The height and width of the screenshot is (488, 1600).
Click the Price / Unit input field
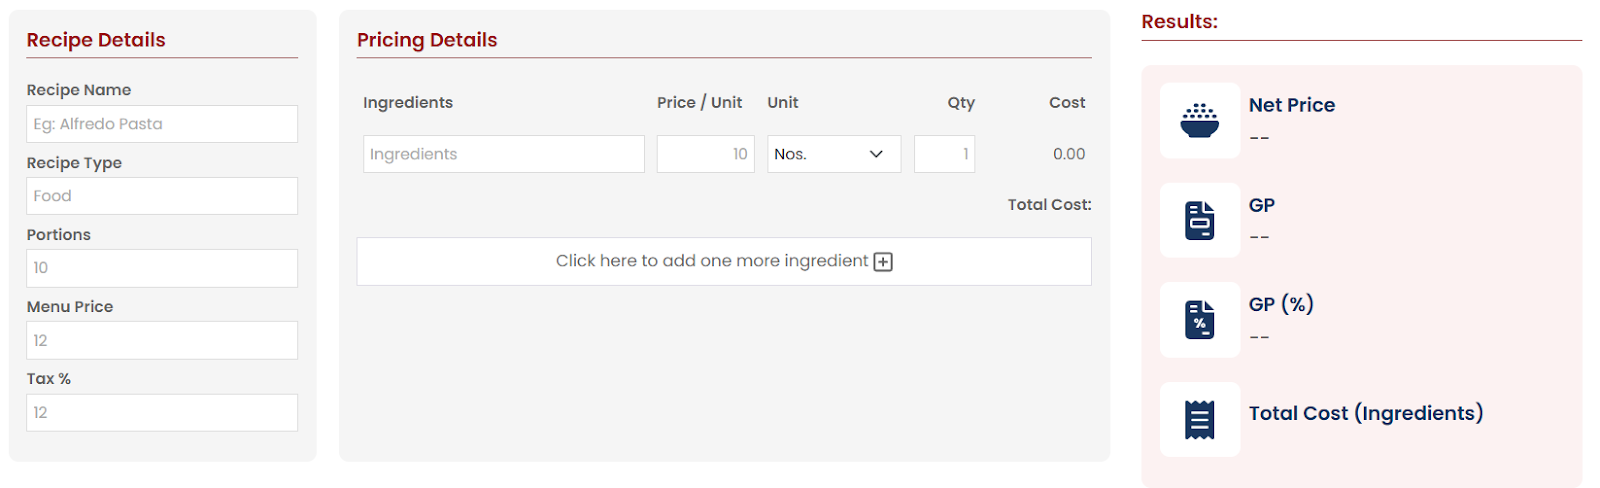coord(706,154)
